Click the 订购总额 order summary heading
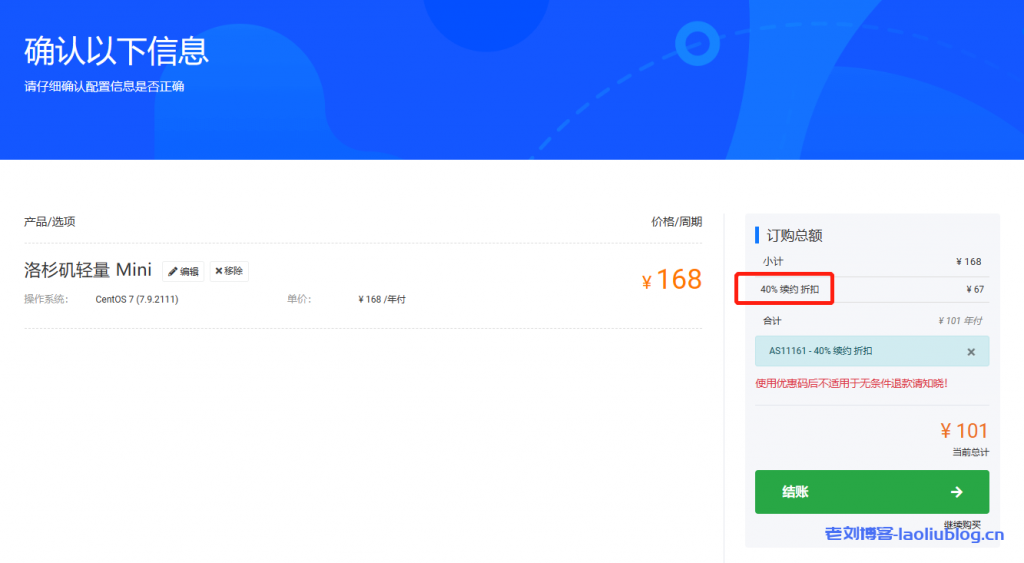 click(x=794, y=235)
